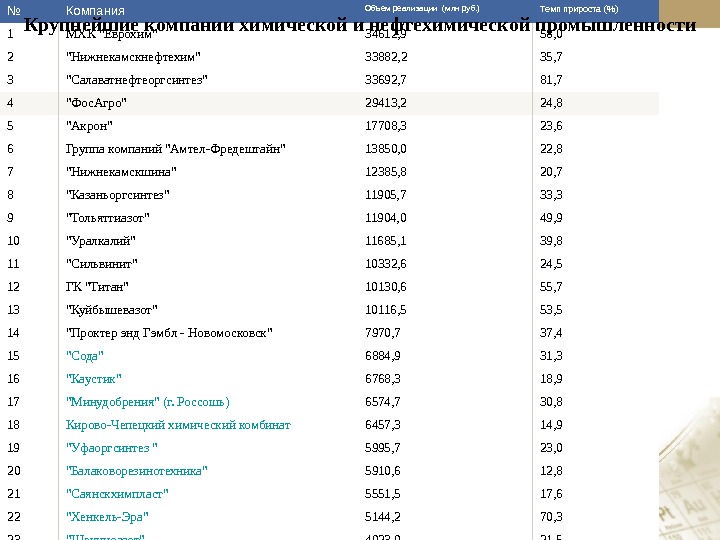Screen dimensions: 720x540
Task: Open the "Саянскхимпласт" company link
Action: [117, 494]
